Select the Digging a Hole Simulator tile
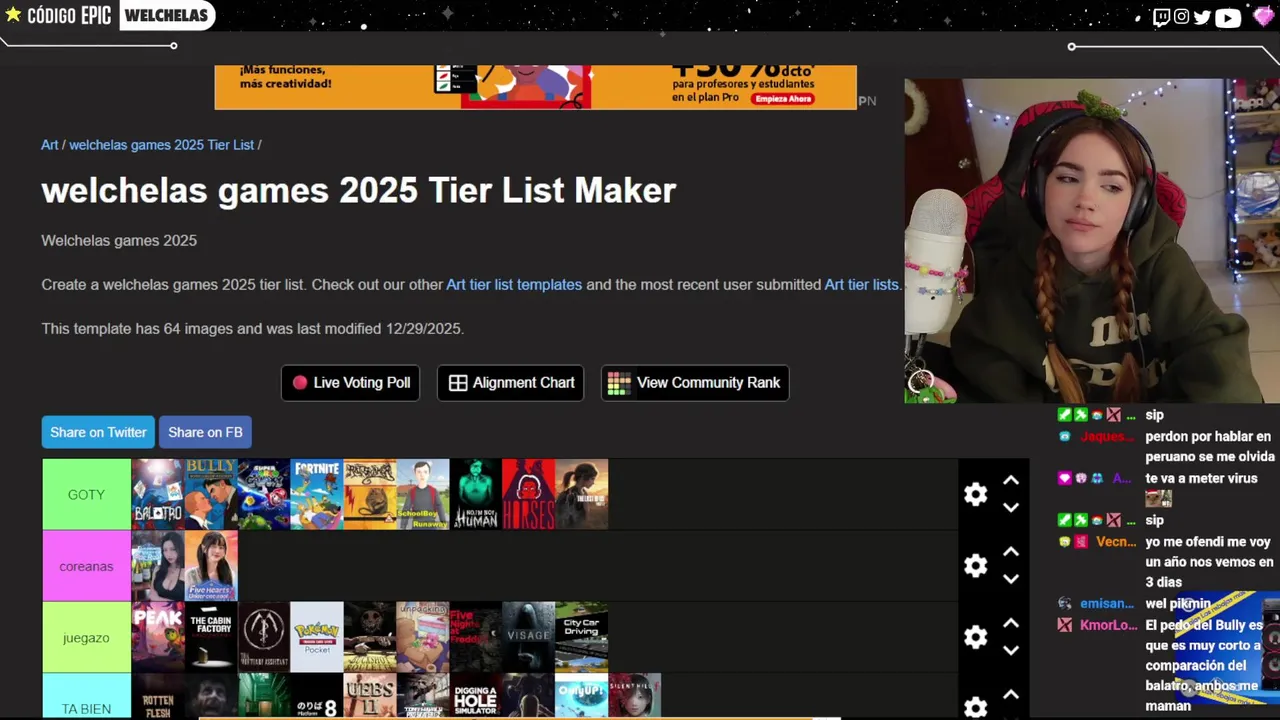Viewport: 1280px width, 720px height. [x=476, y=697]
